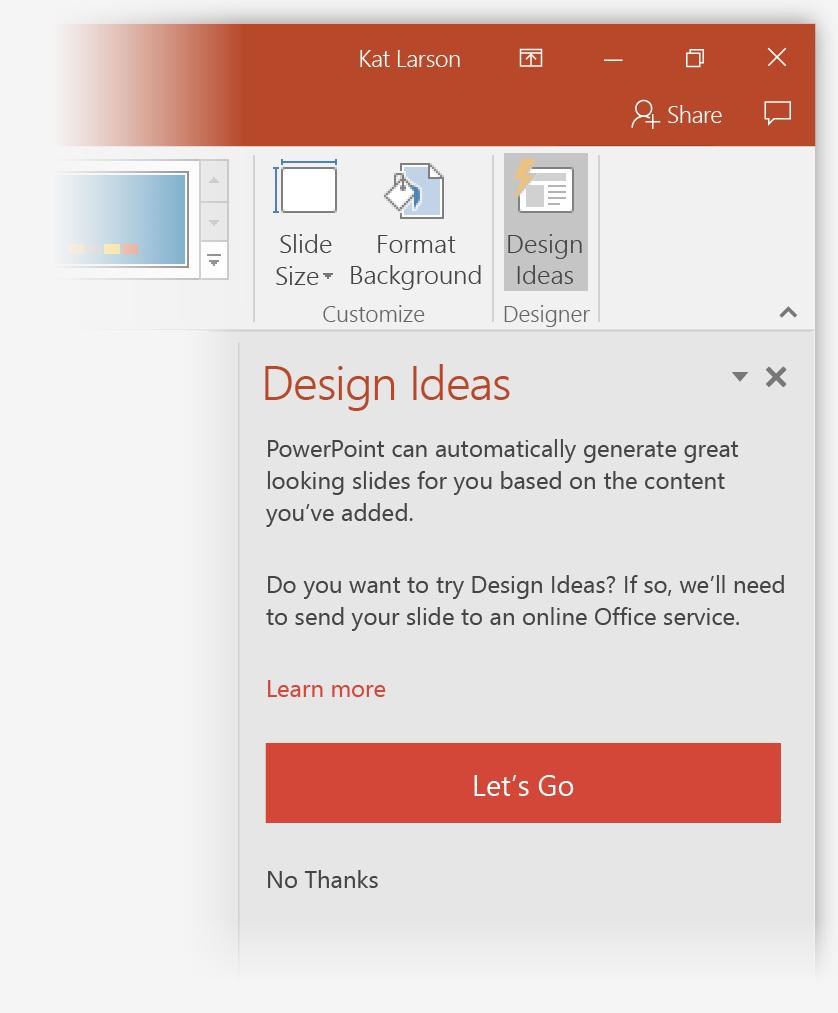Screen dimensions: 838x1013
Task: Click the Share button
Action: tap(676, 115)
